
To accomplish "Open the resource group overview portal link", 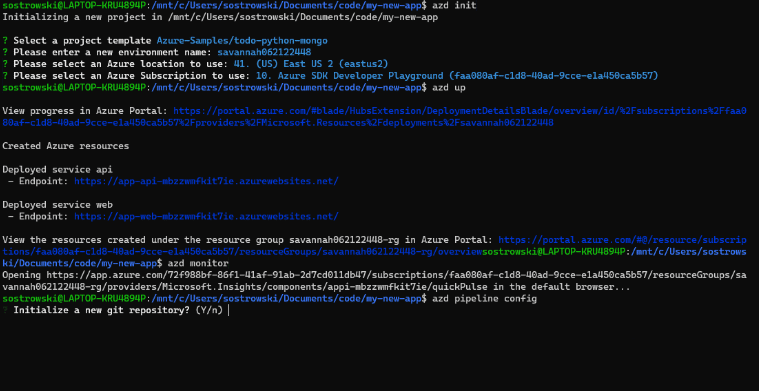I will (x=375, y=245).
